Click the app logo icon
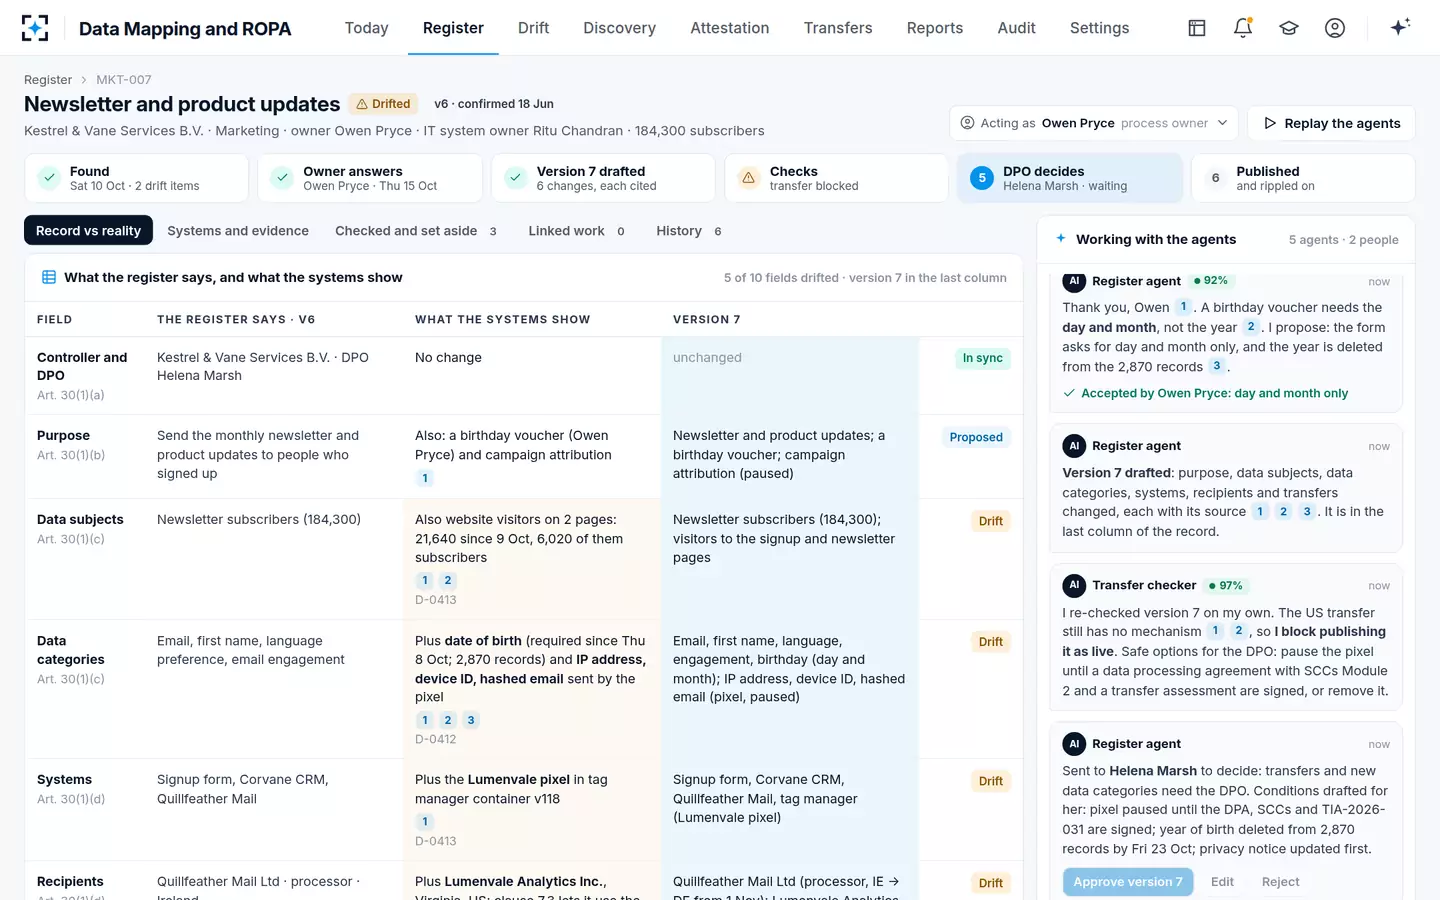1440x900 pixels. [x=35, y=28]
